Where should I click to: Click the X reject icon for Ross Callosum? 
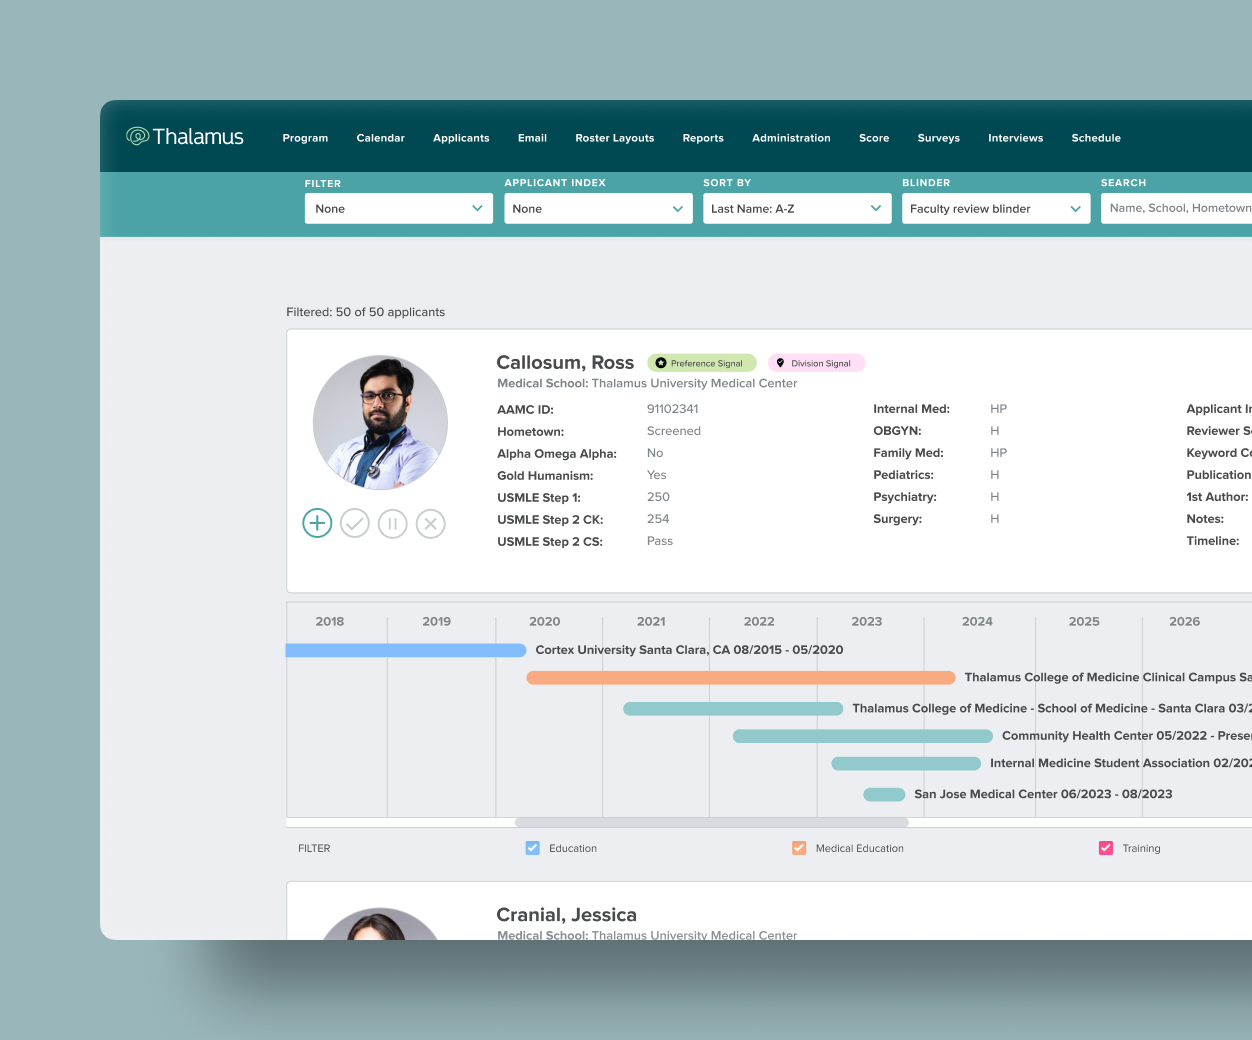coord(431,523)
